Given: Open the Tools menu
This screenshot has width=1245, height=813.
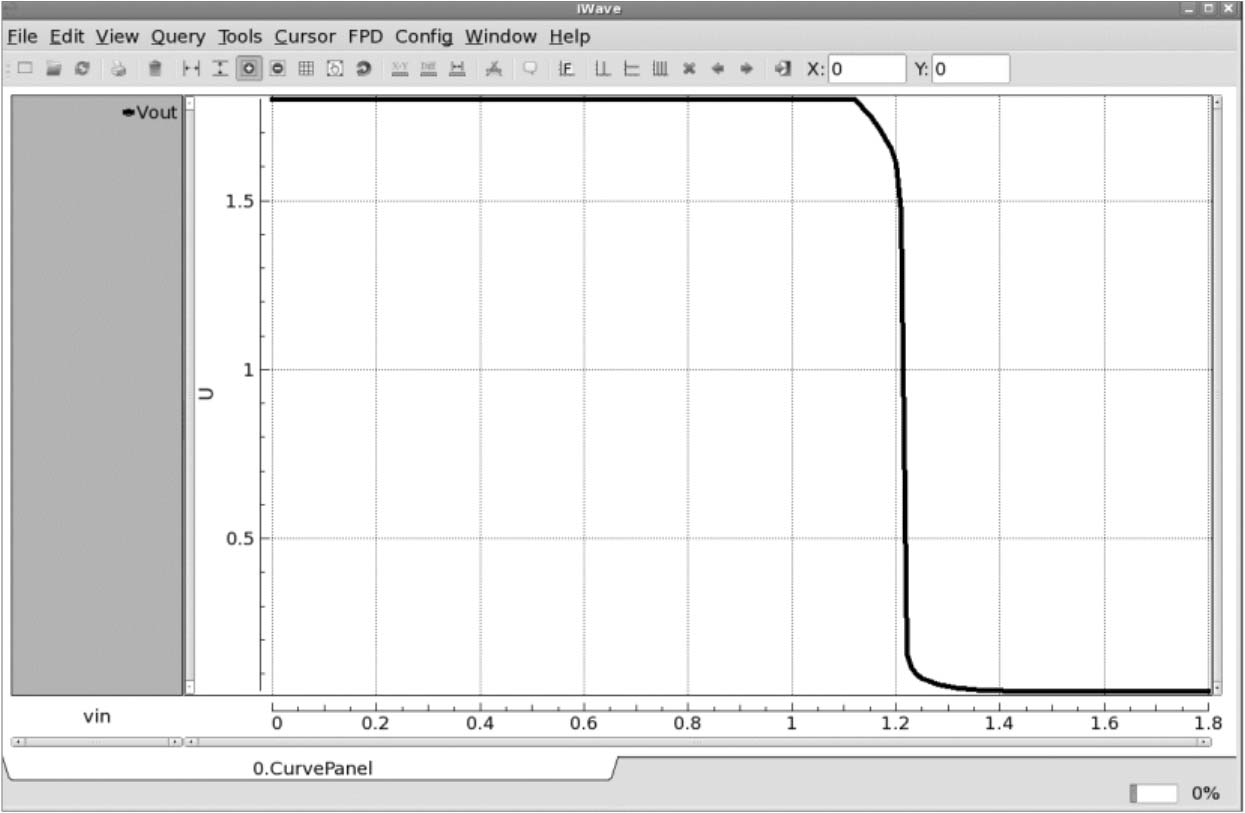Looking at the screenshot, I should (x=240, y=37).
